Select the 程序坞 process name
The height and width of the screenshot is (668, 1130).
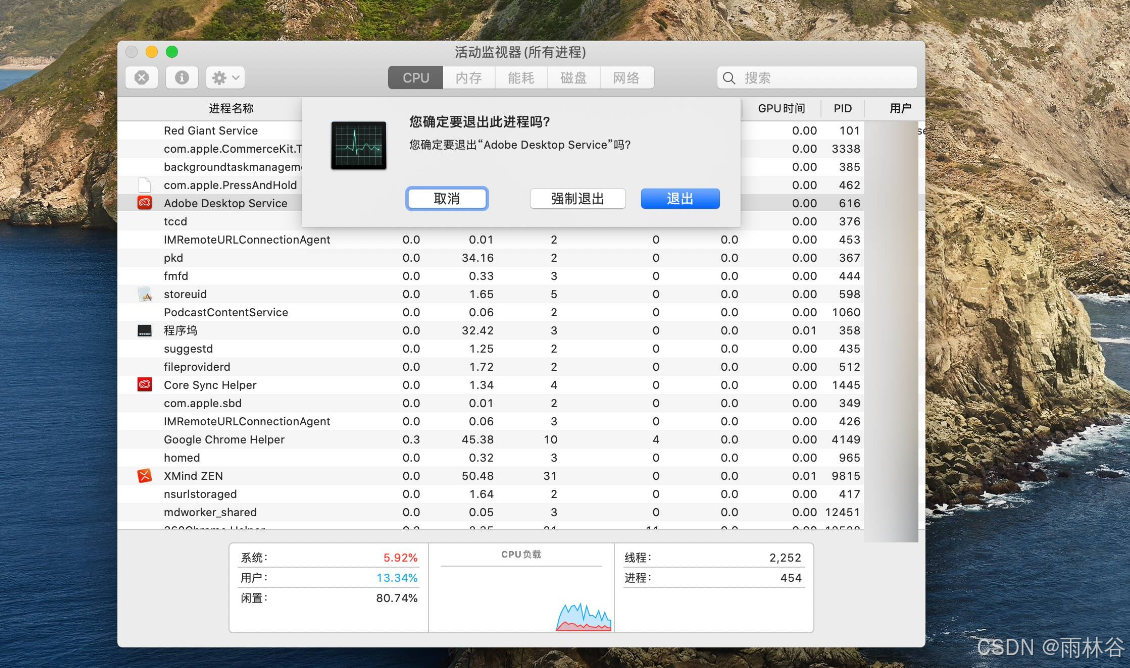pos(180,330)
